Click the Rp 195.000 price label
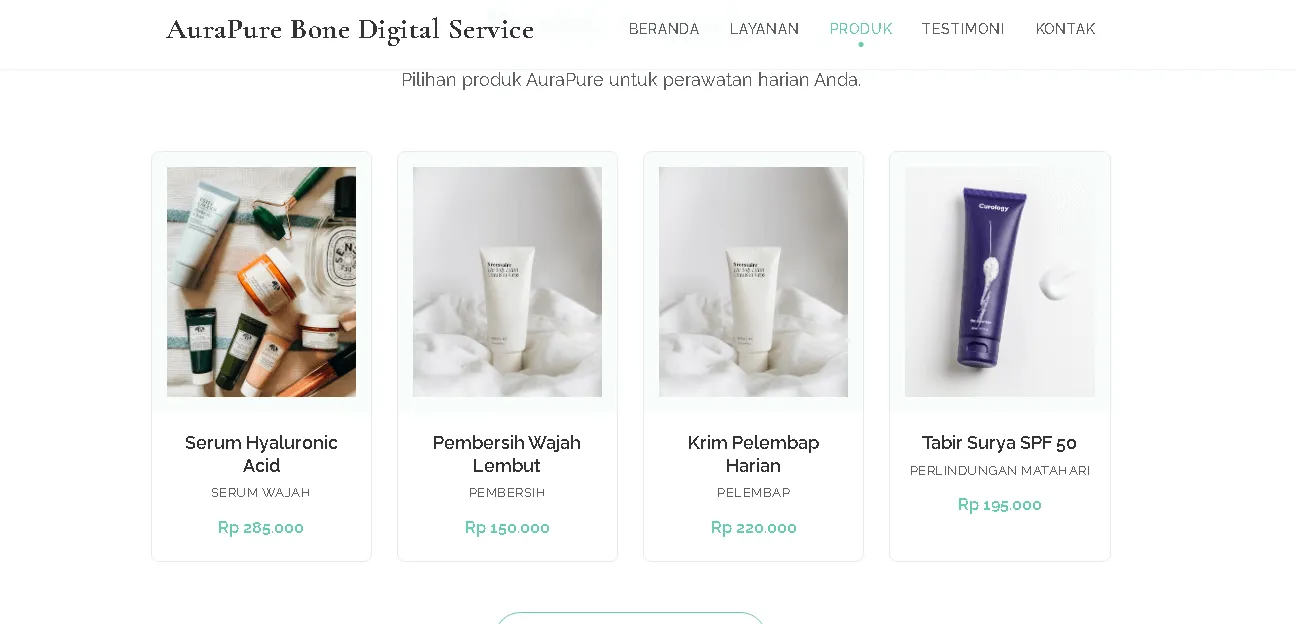Viewport: 1296px width, 624px height. 999,505
